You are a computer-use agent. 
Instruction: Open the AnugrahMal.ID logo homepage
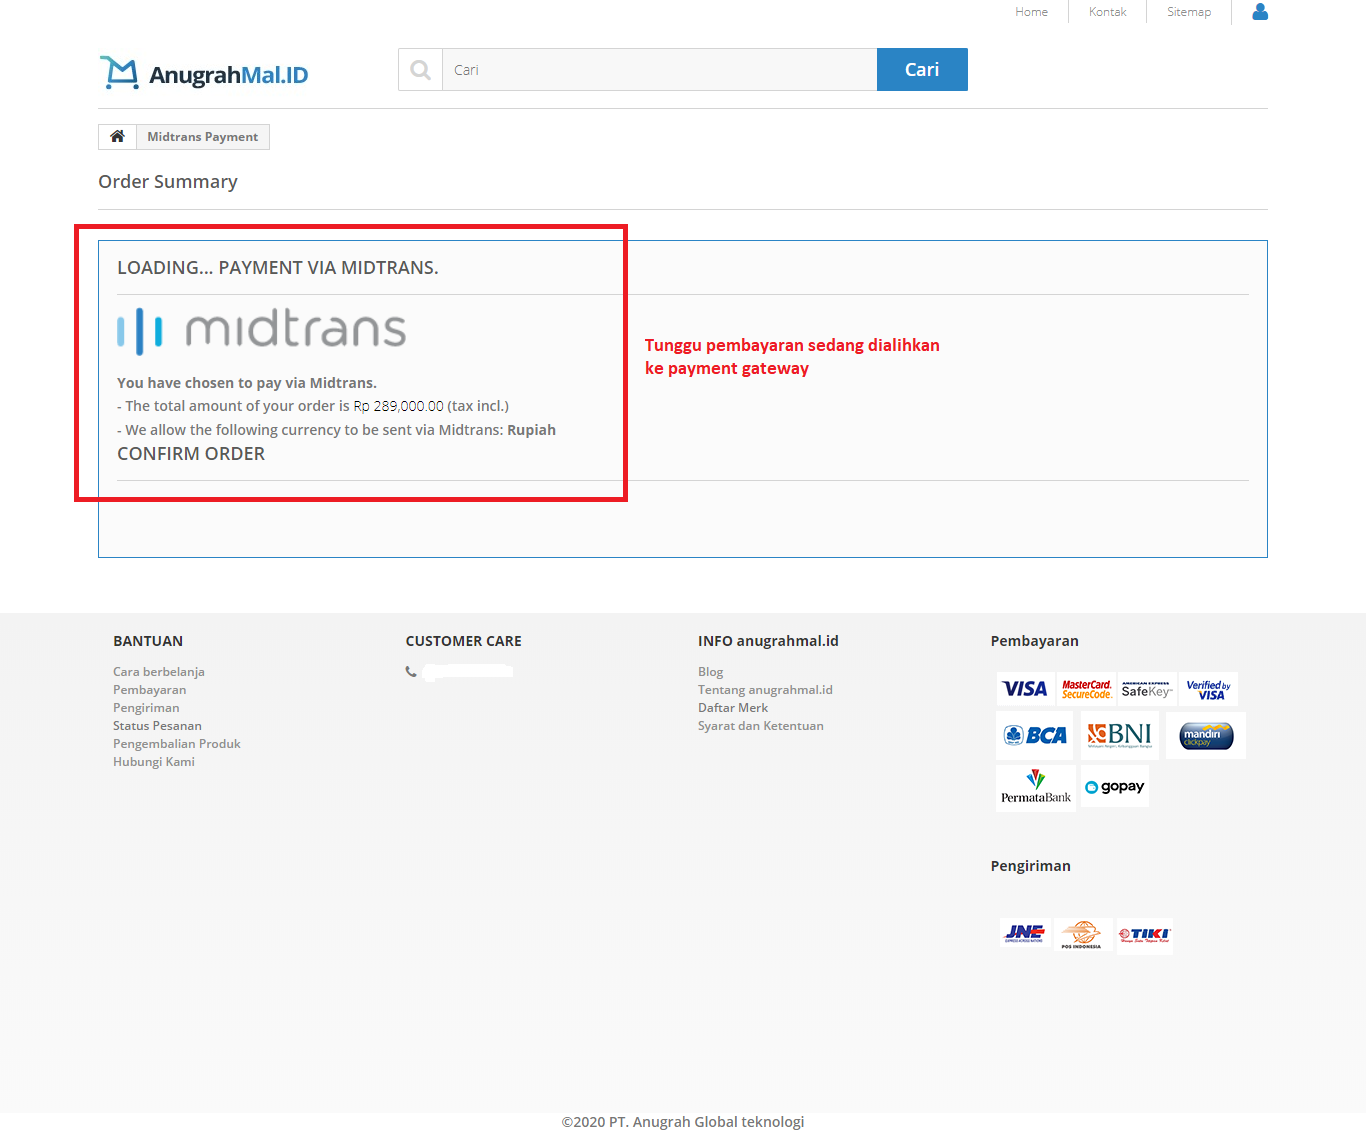204,73
